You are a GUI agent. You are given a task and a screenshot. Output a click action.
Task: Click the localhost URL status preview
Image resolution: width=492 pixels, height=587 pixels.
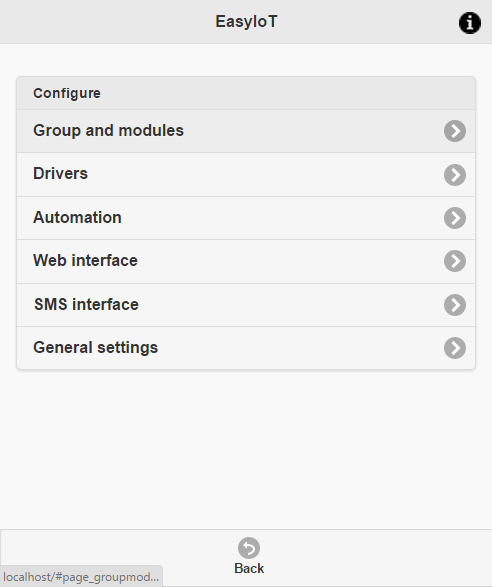click(x=81, y=577)
